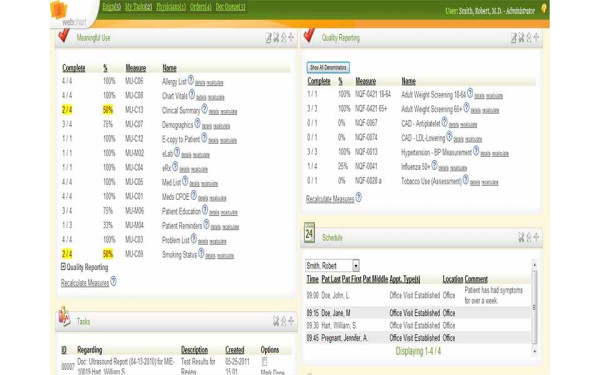600x375 pixels.
Task: Sort Meaningful Use by Complete column
Action: (x=74, y=68)
